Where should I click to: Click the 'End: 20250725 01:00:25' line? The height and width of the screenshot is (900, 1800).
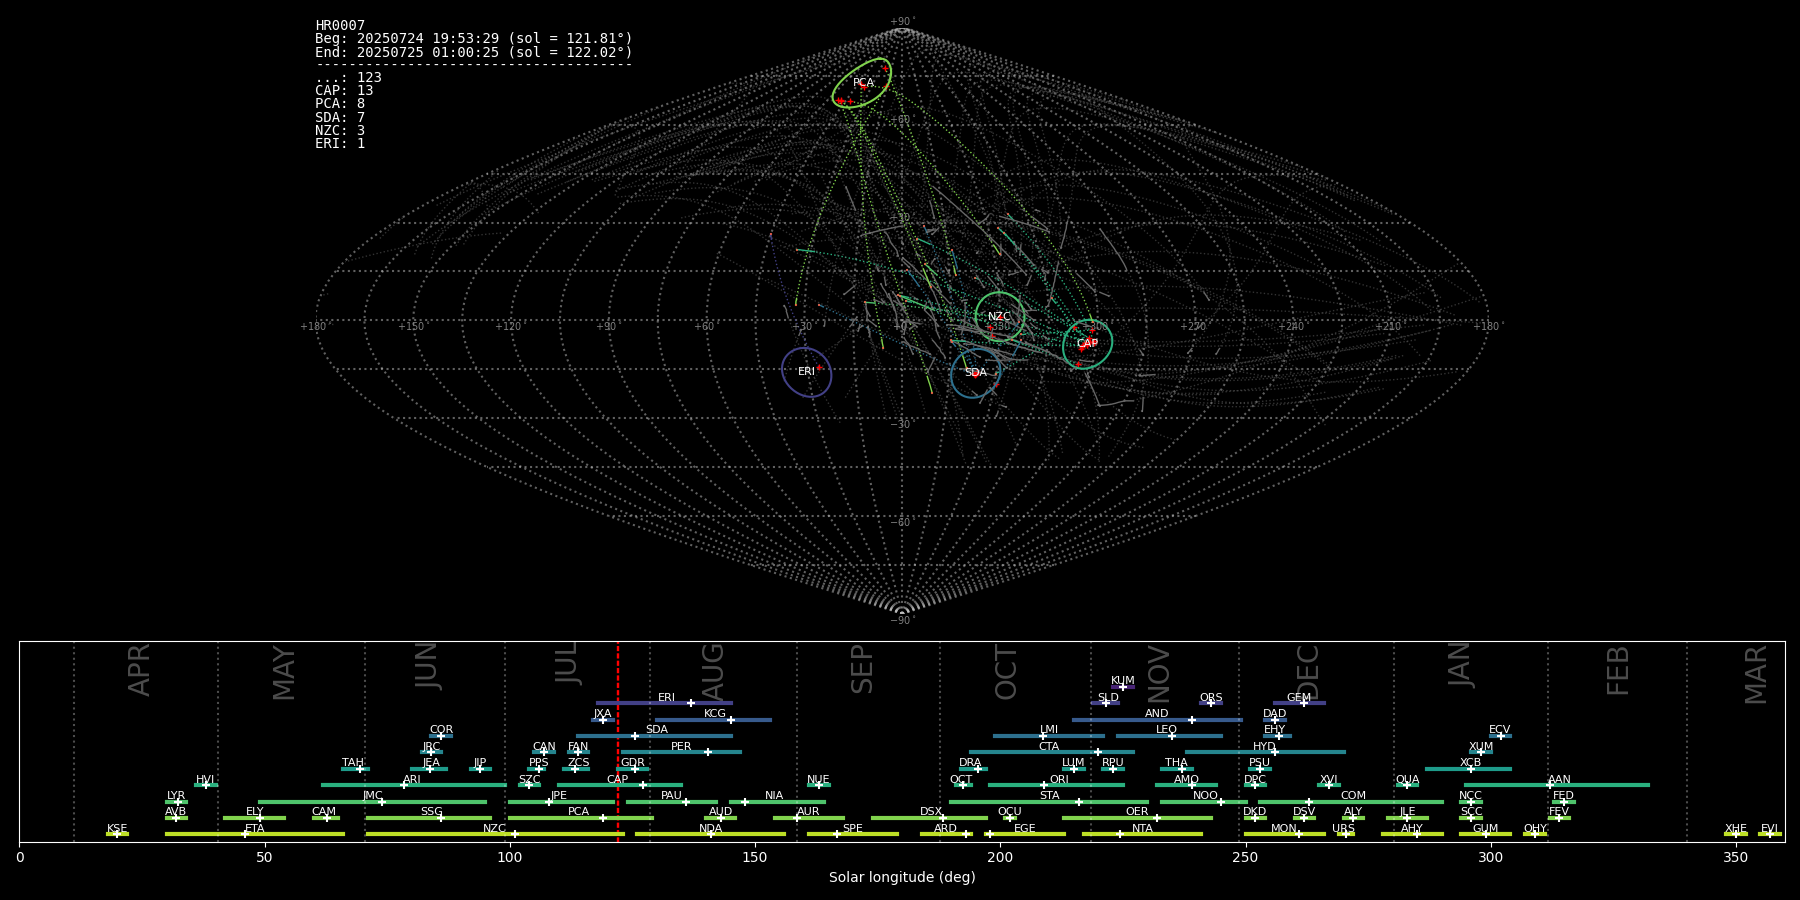474,52
